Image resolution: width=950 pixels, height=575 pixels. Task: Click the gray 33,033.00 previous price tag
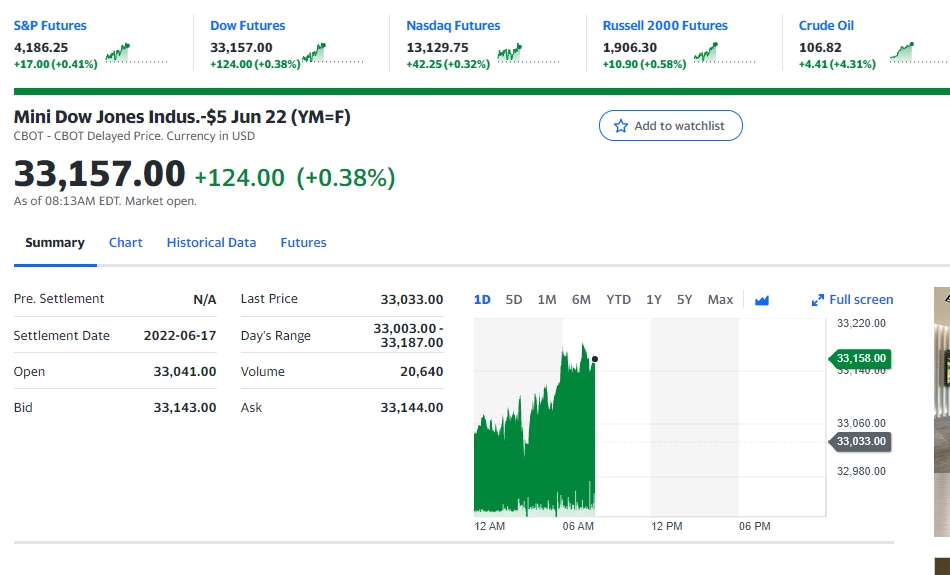point(860,442)
